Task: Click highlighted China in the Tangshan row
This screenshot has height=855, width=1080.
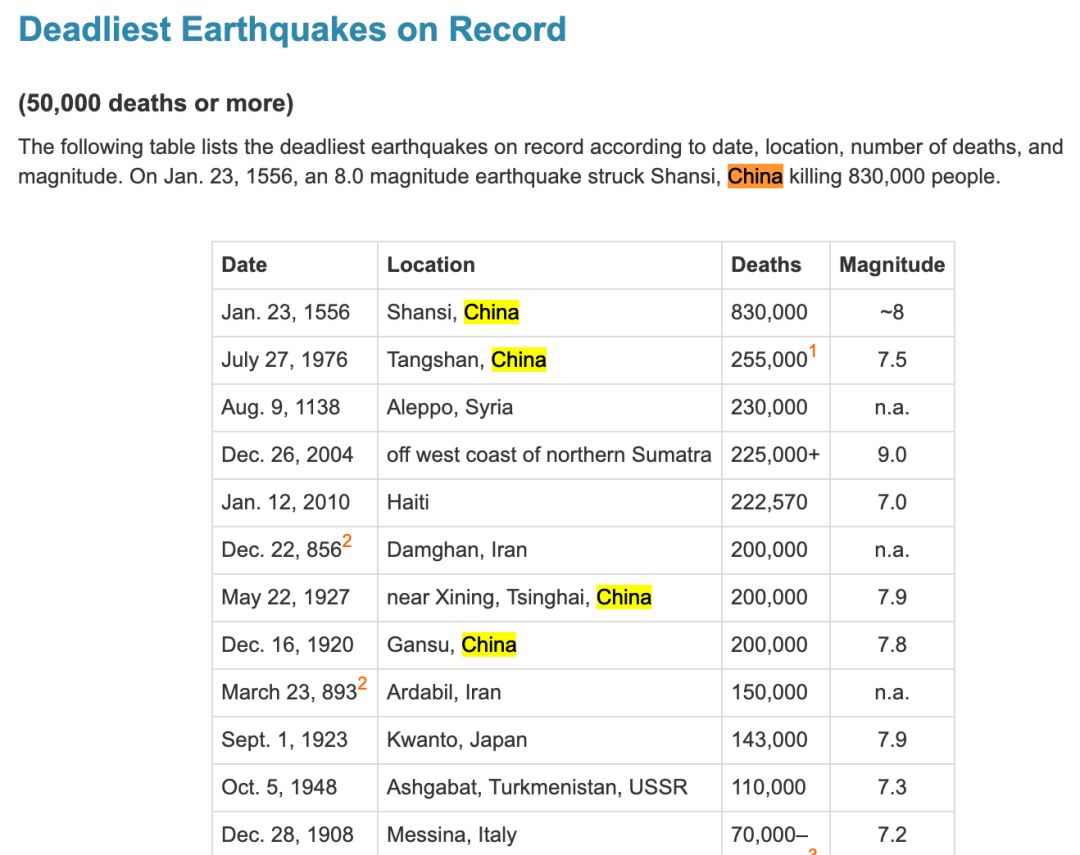Action: click(519, 360)
